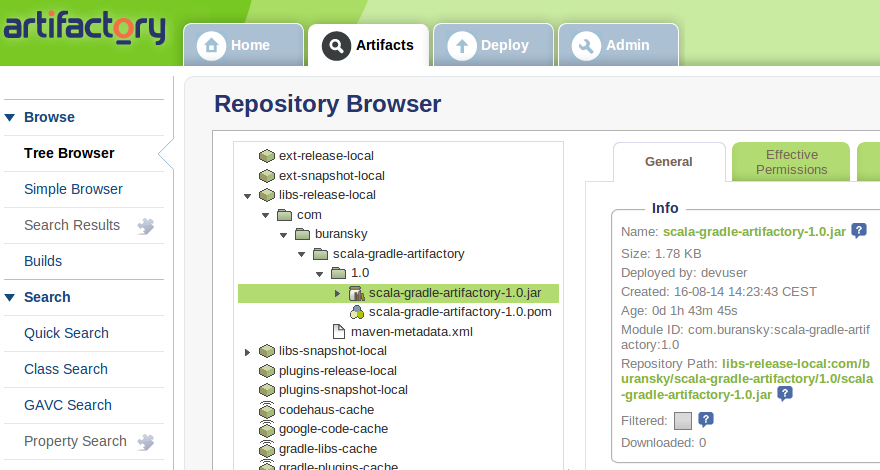Expand the libs-snapshot-local tree node
The image size is (880, 470).
click(x=247, y=352)
